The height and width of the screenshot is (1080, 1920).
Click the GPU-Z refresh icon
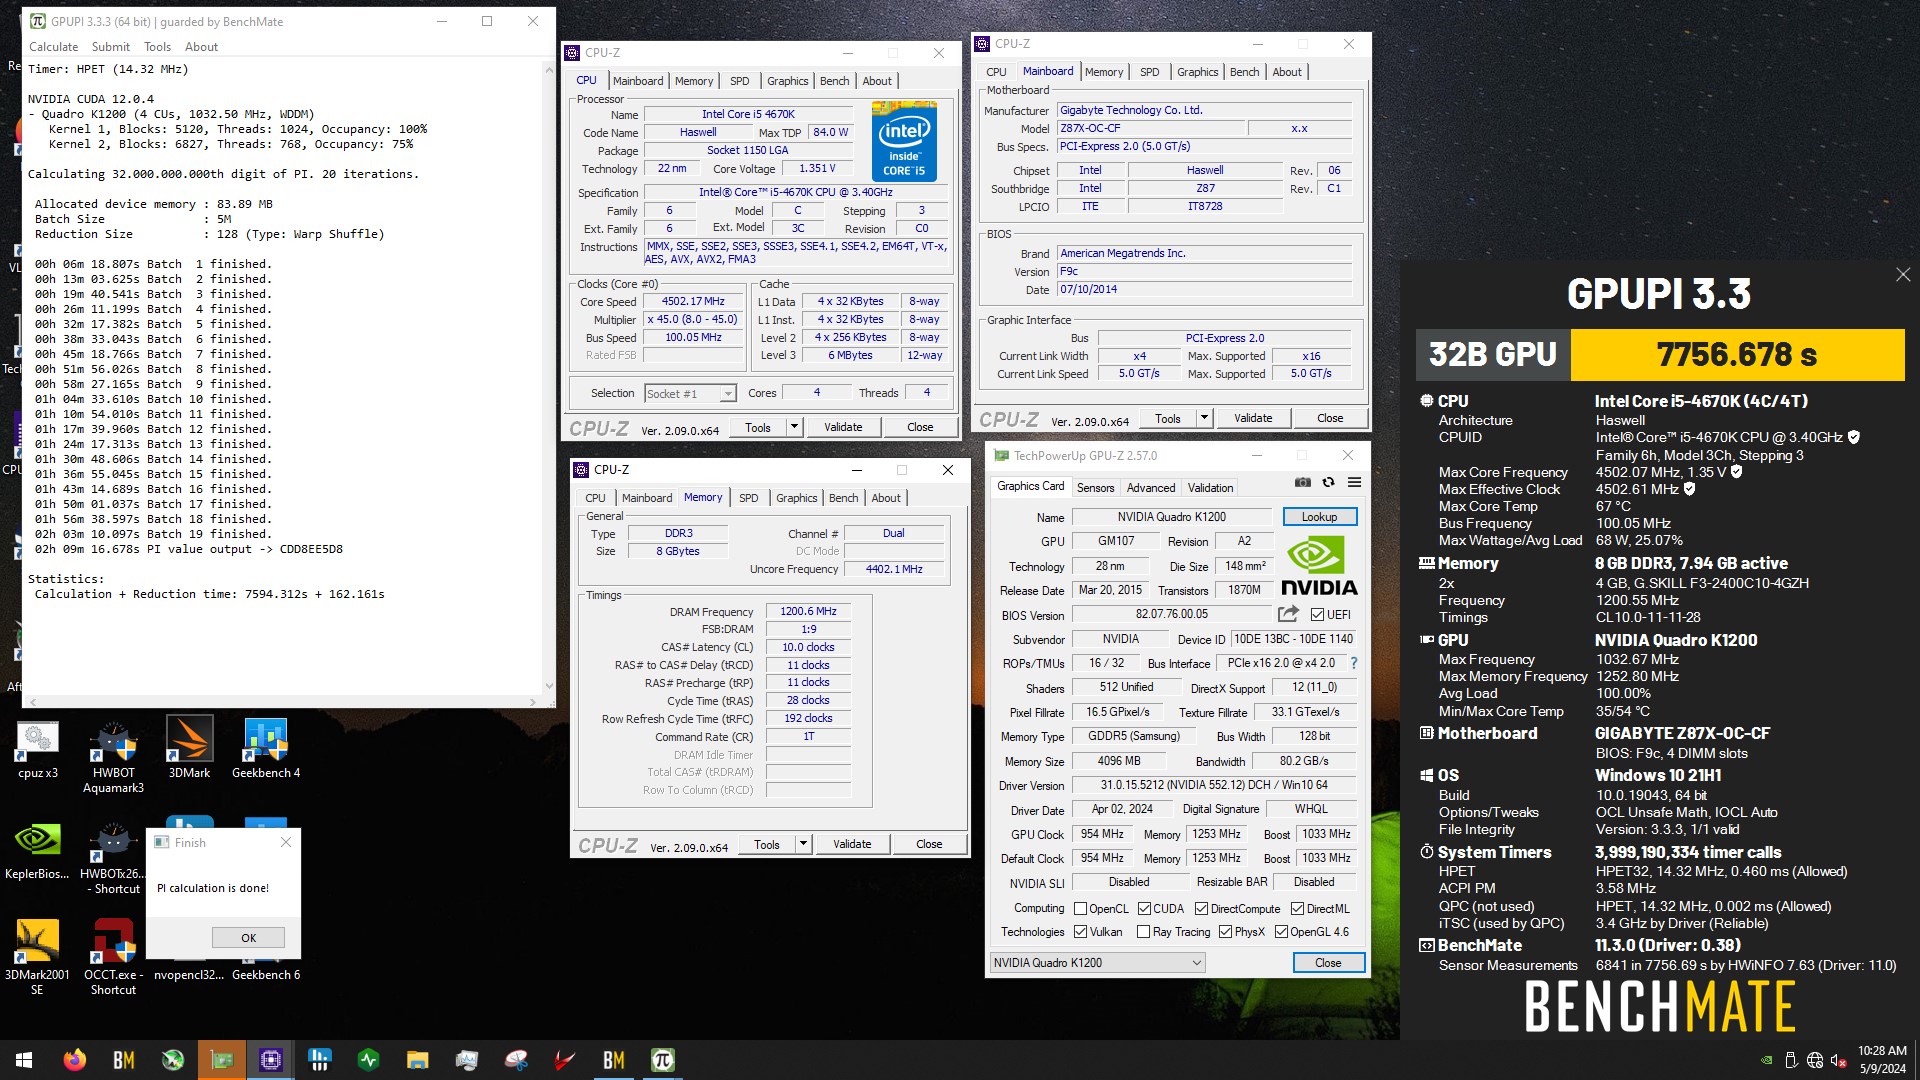pyautogui.click(x=1328, y=482)
